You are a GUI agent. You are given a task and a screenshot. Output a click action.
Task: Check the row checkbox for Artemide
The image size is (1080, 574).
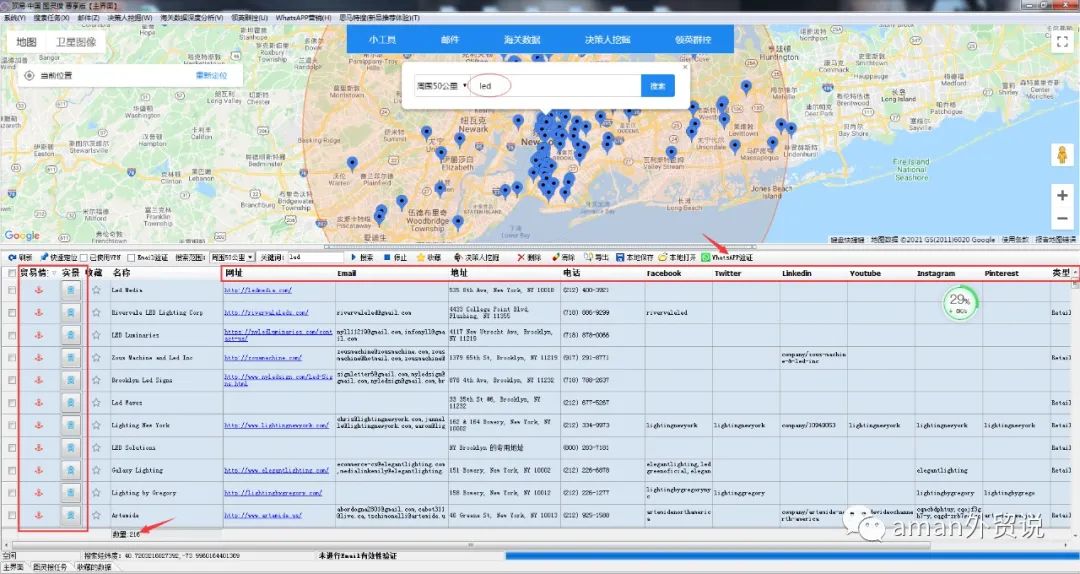click(12, 515)
